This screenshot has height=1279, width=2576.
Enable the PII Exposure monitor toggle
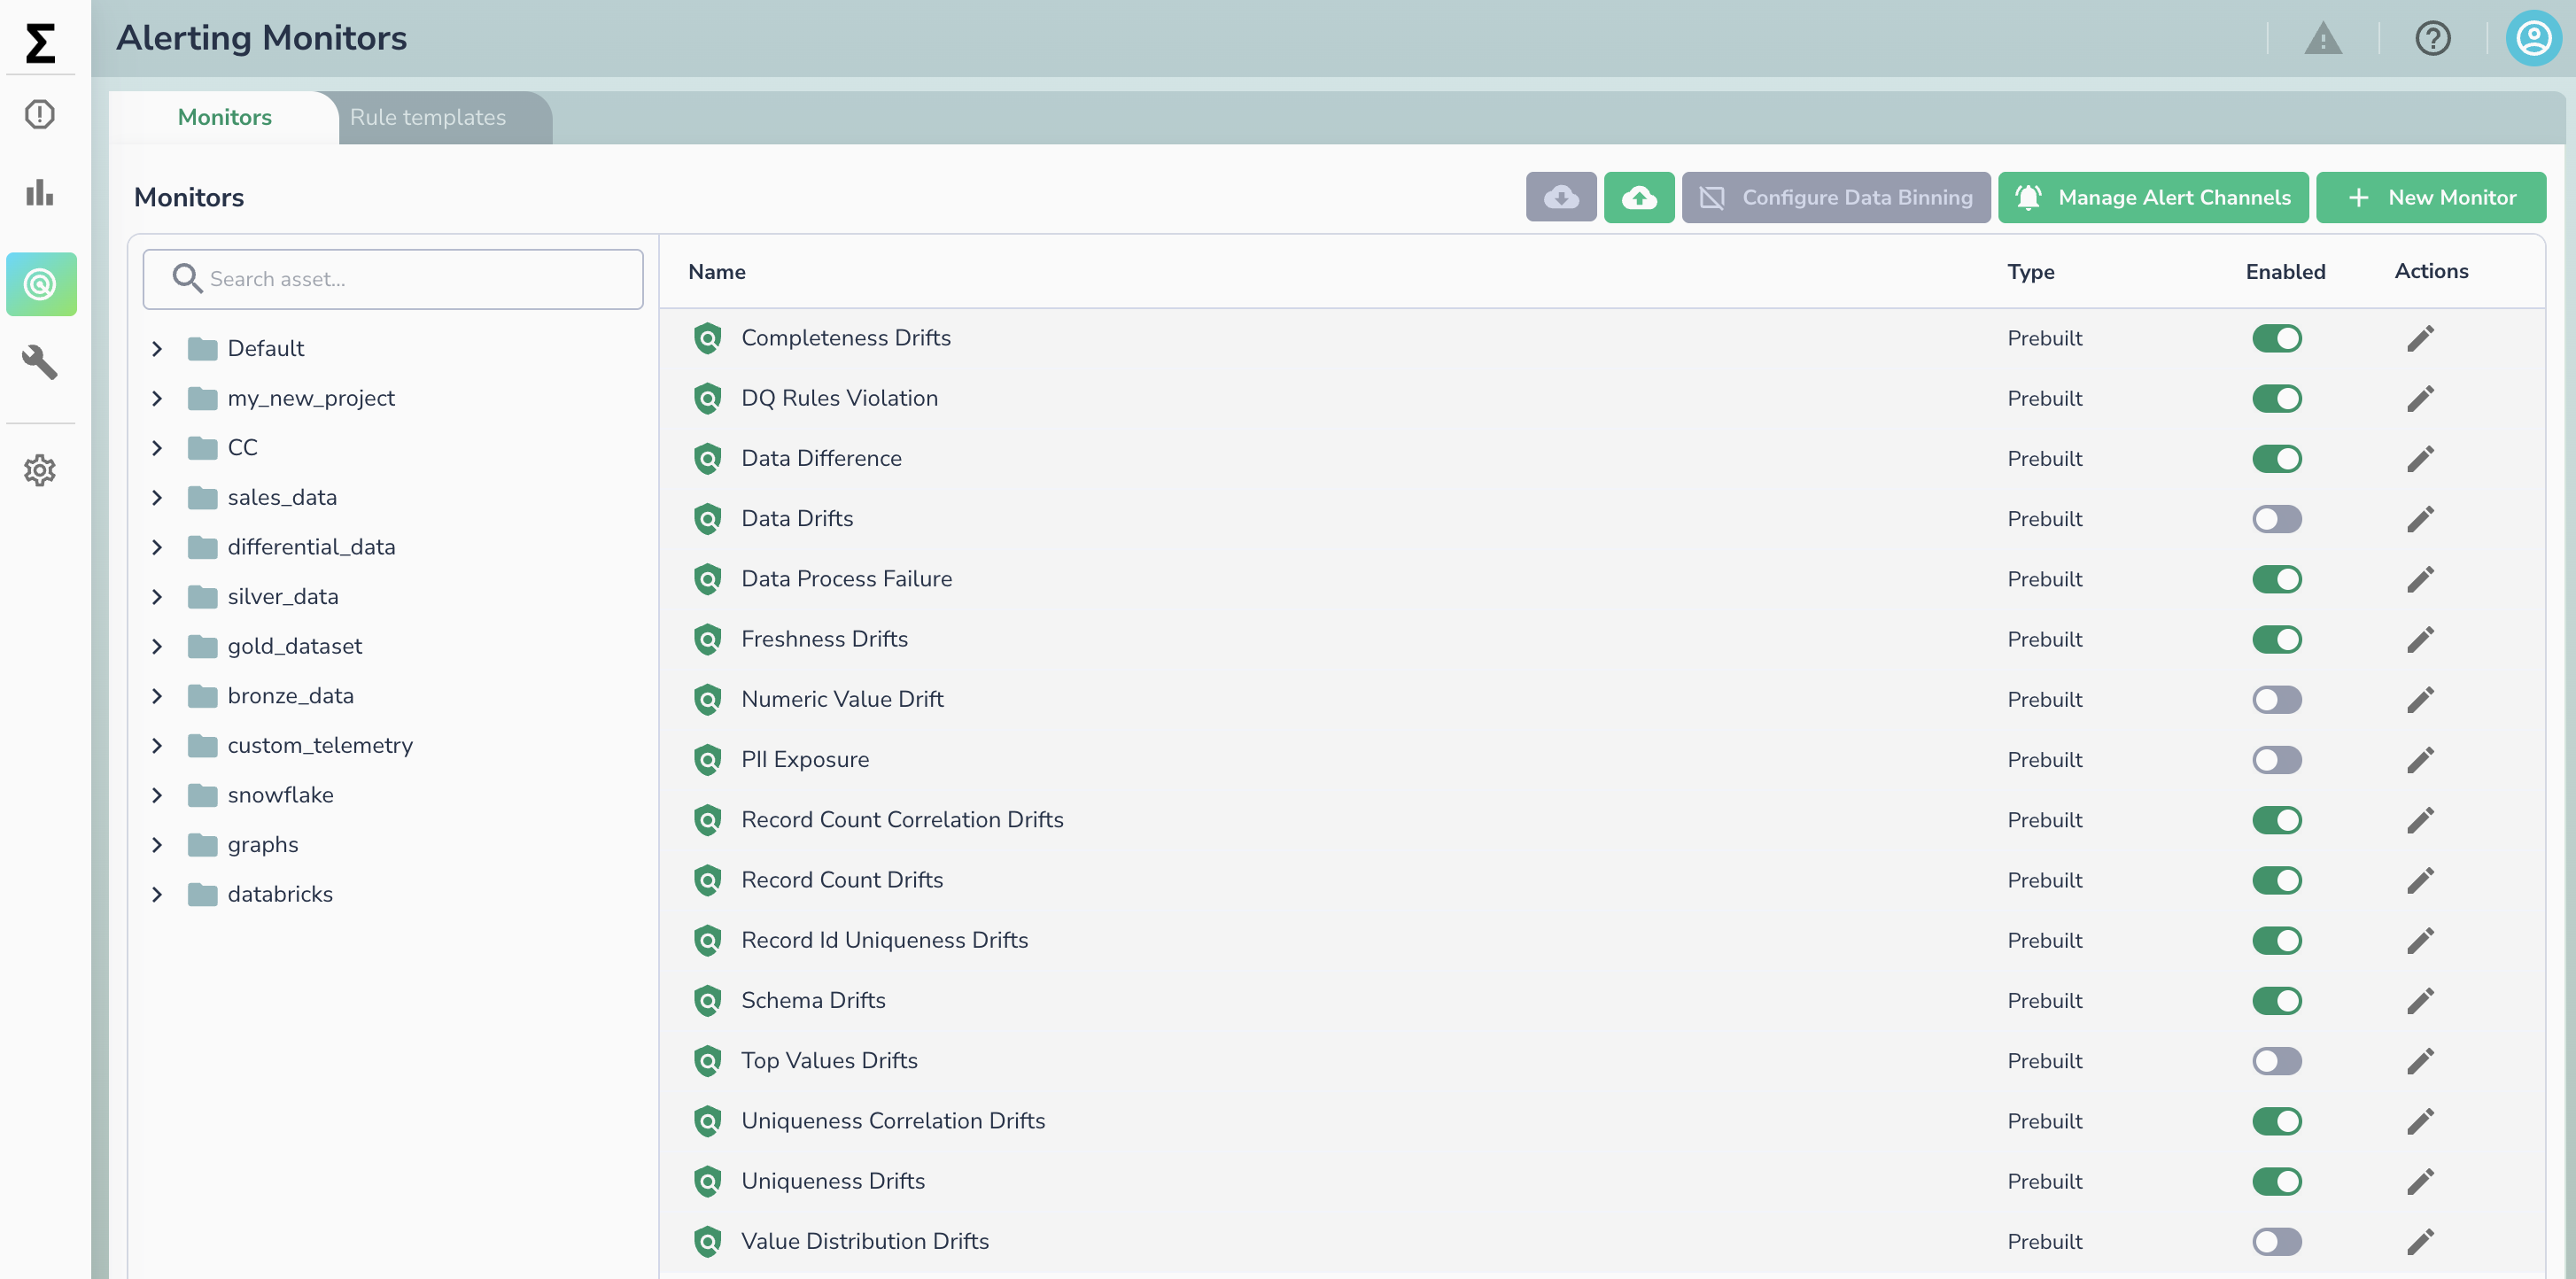click(x=2276, y=760)
